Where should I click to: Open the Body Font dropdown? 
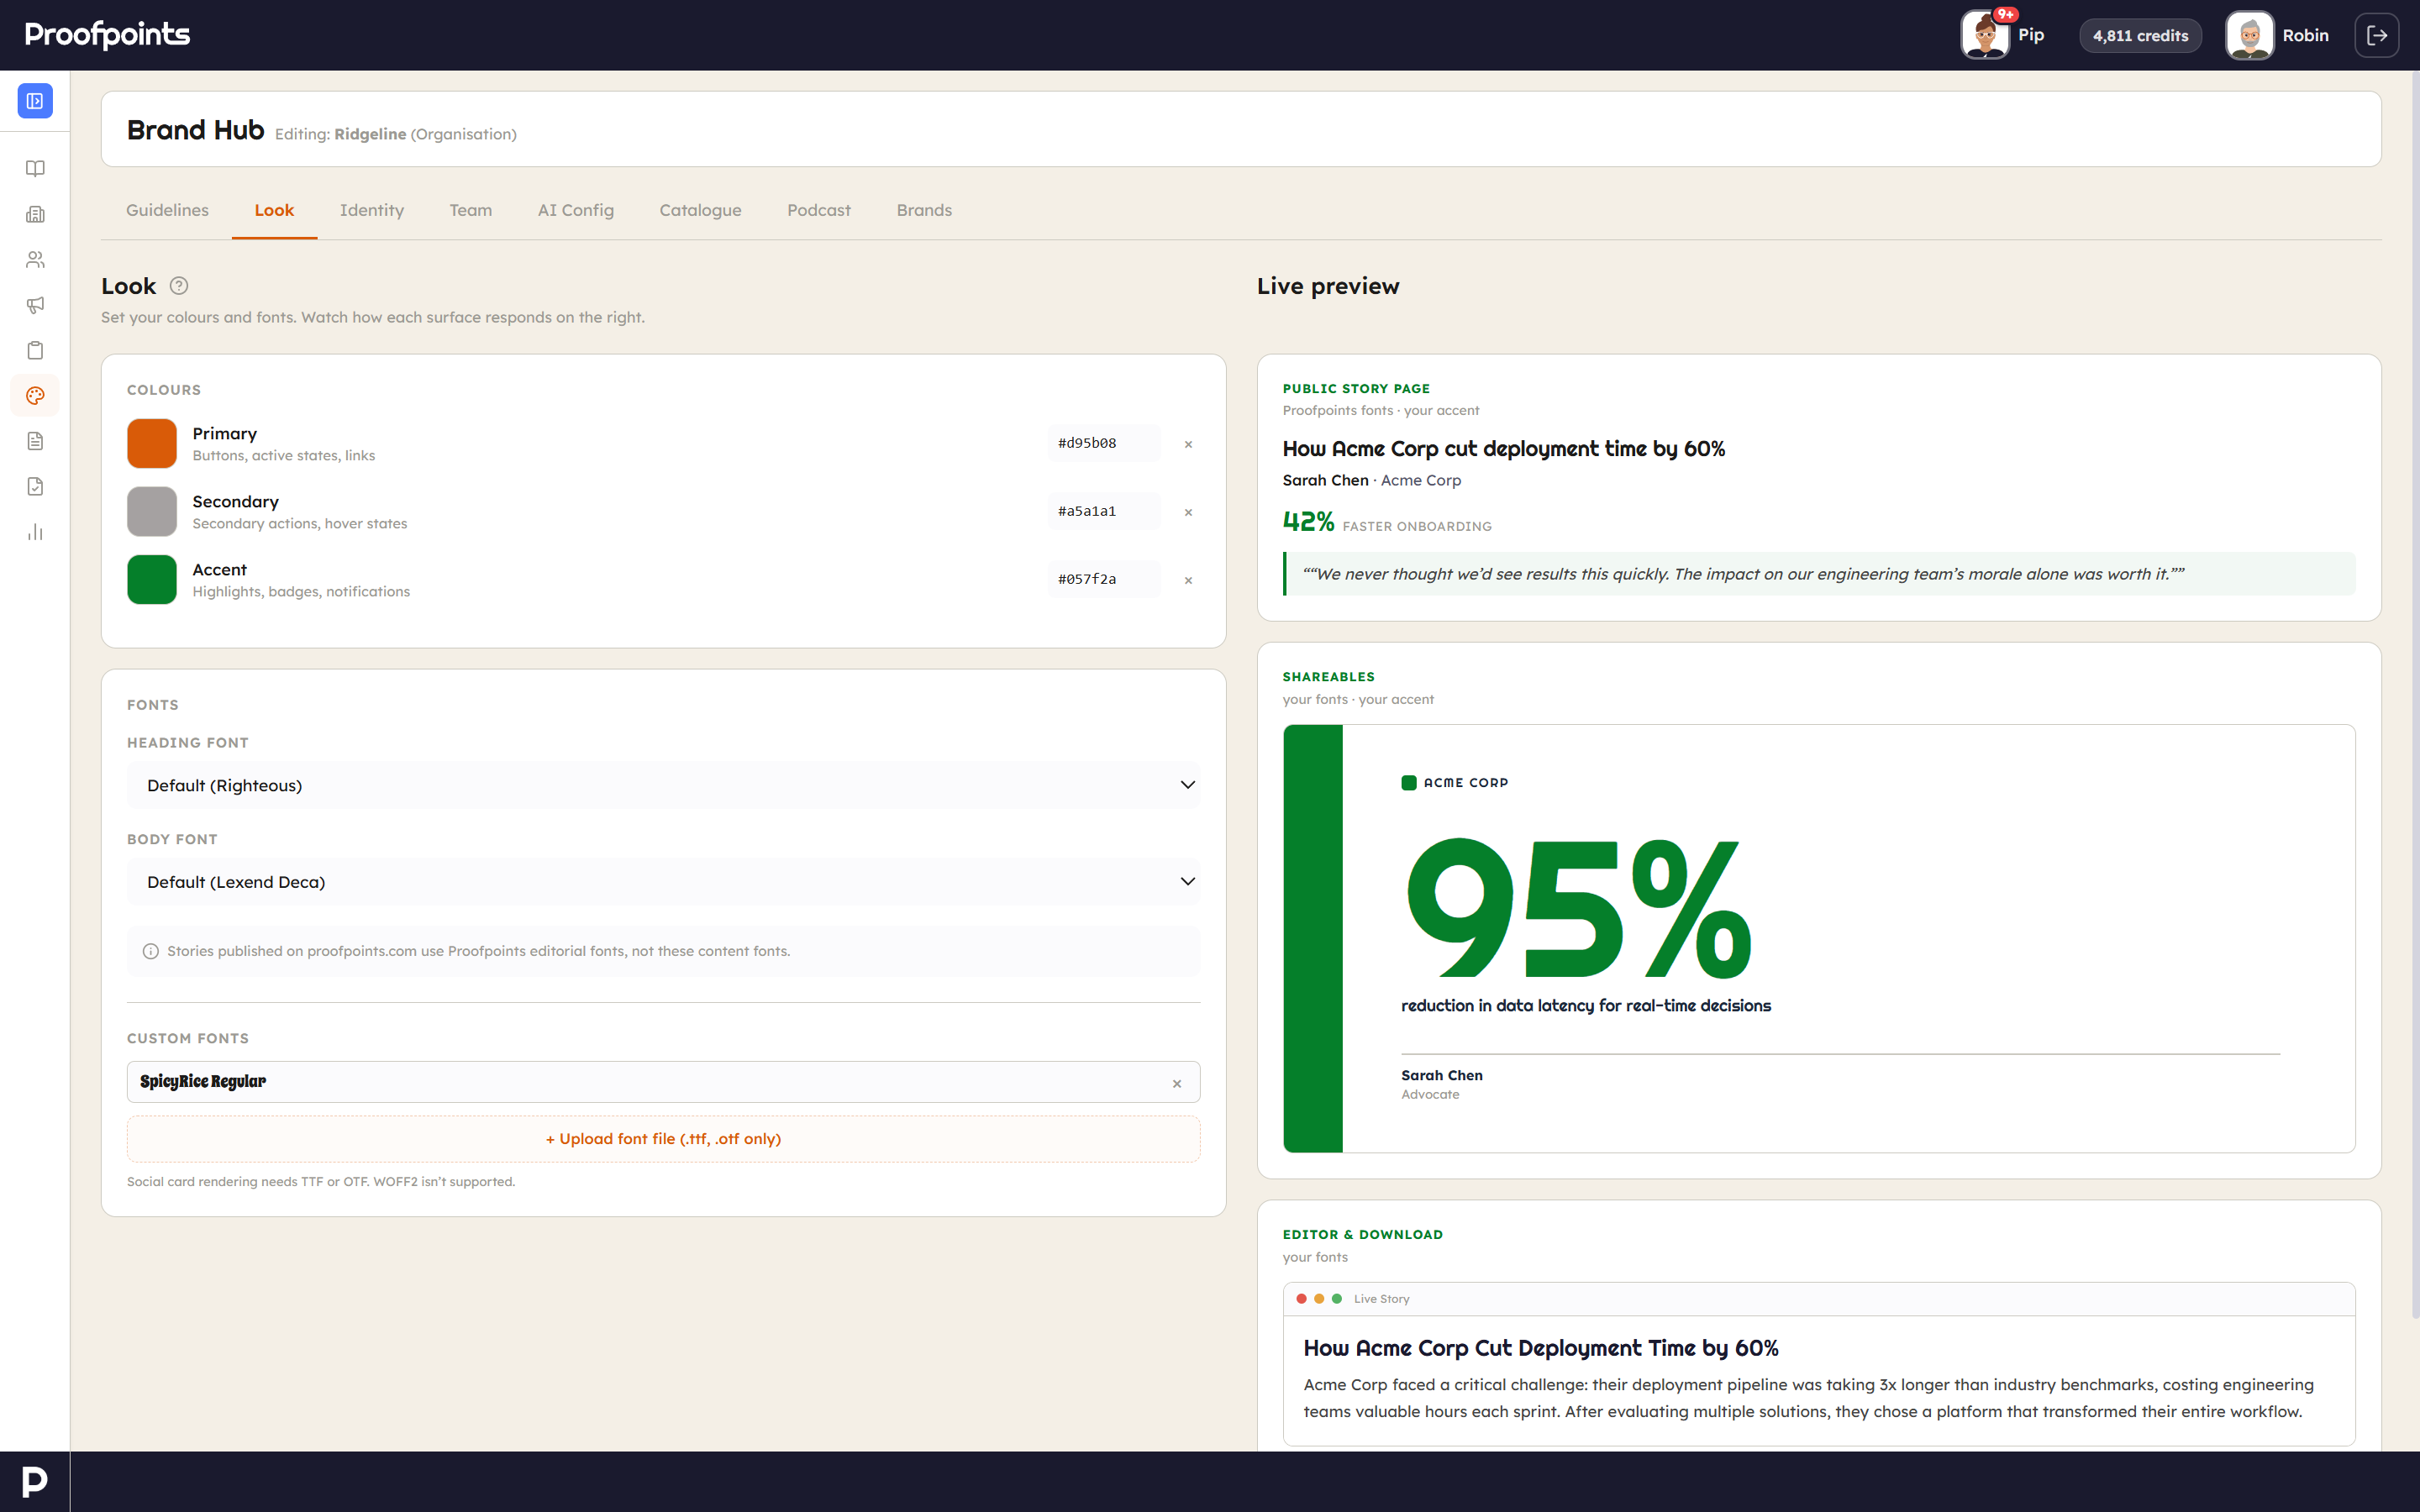[x=663, y=882]
